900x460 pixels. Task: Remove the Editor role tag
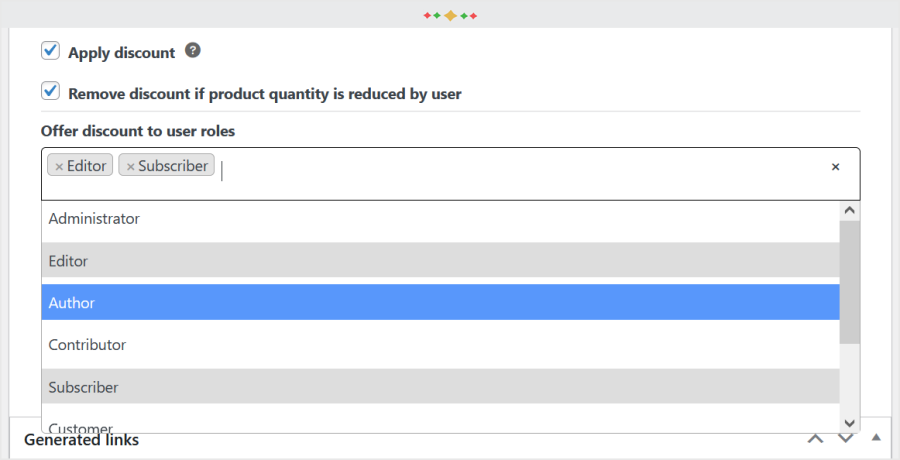59,167
